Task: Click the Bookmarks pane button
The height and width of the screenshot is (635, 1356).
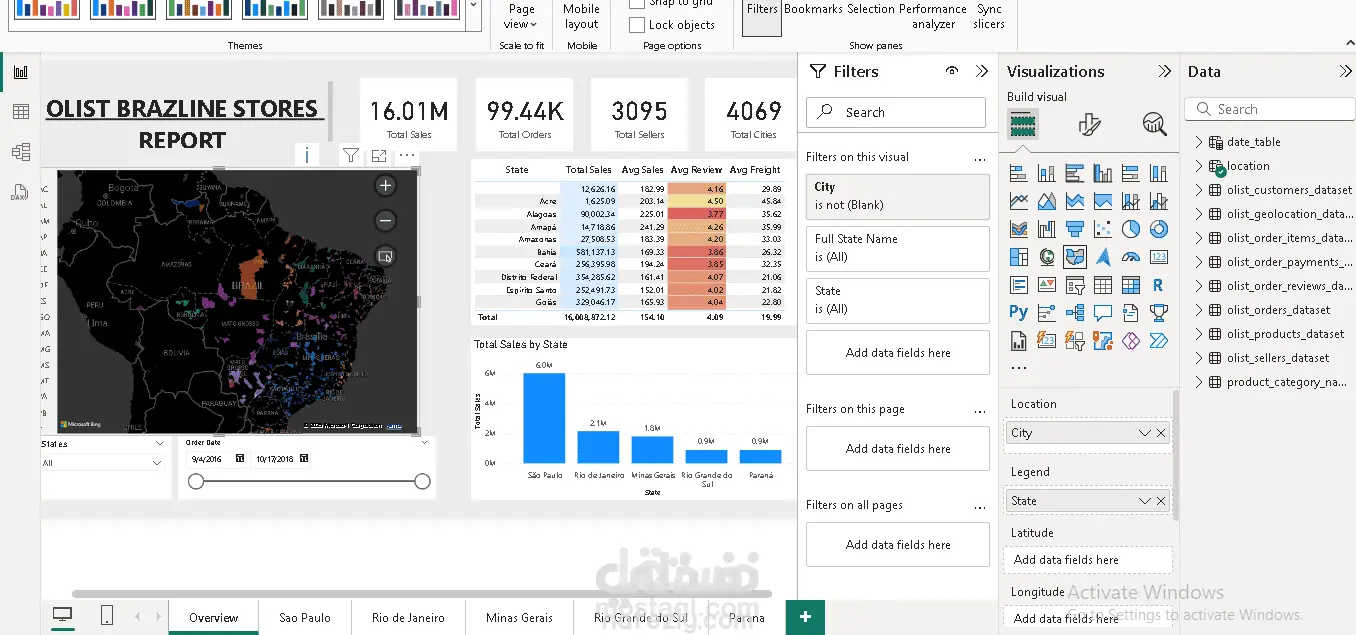Action: (x=813, y=9)
